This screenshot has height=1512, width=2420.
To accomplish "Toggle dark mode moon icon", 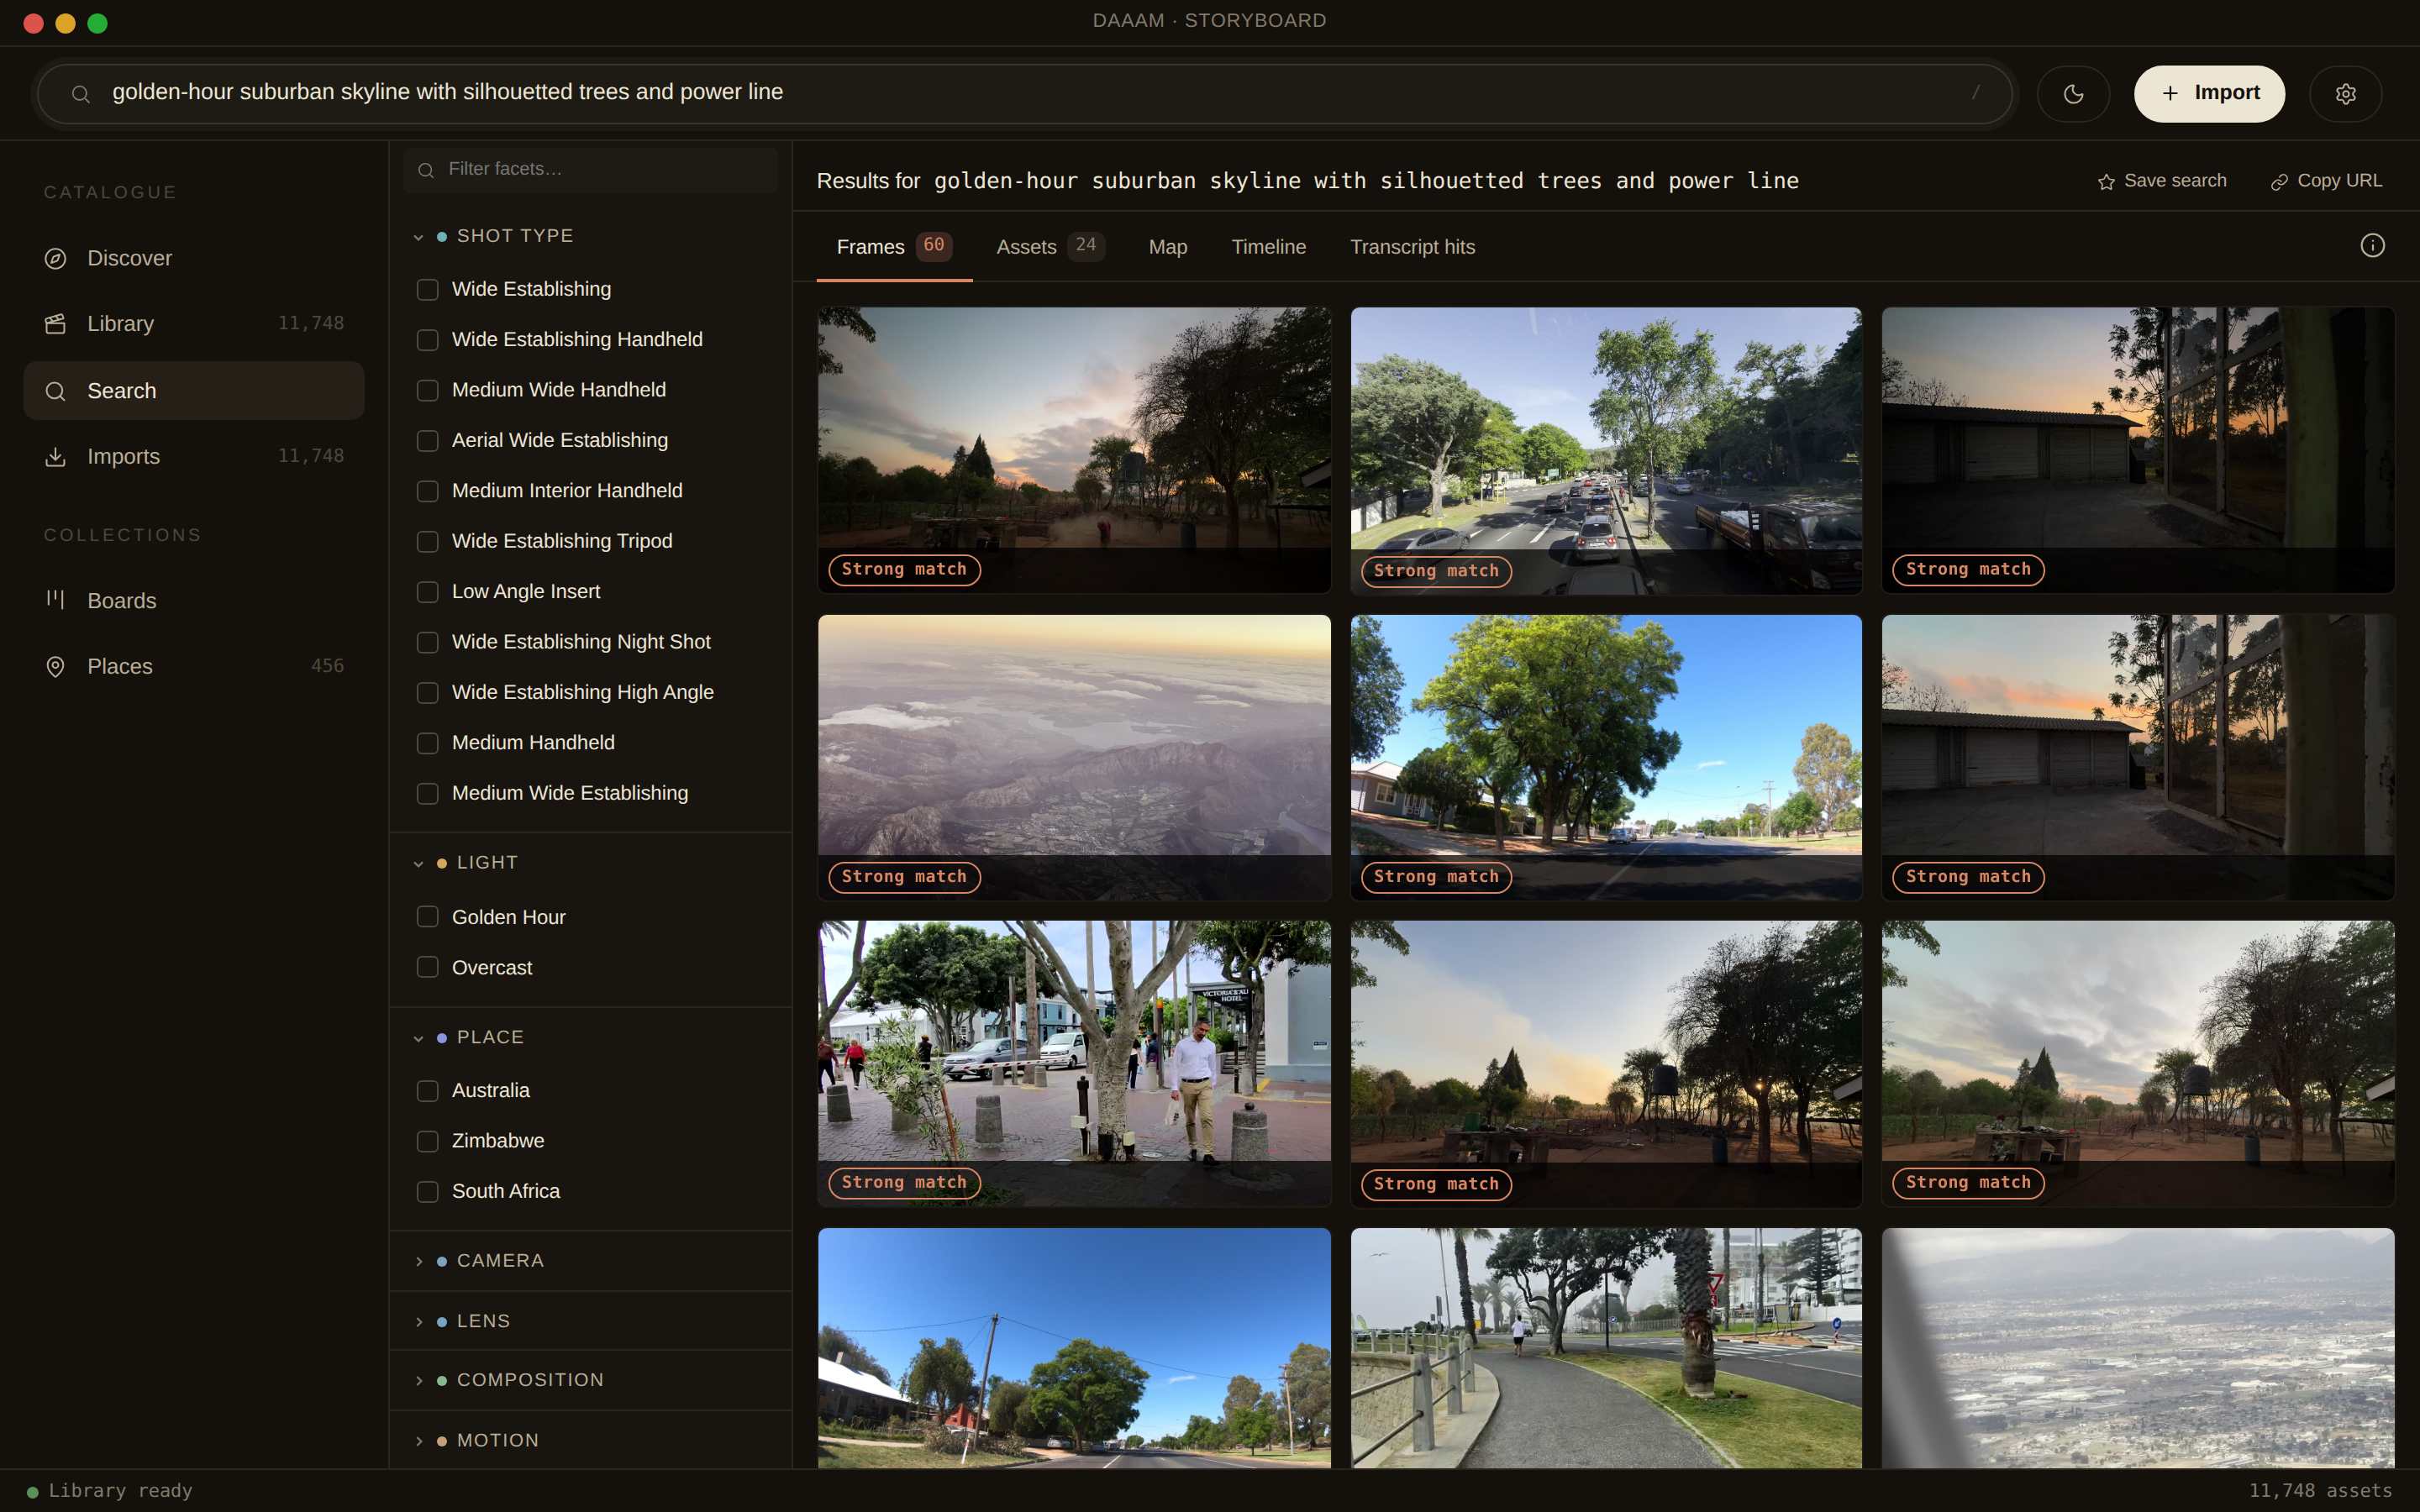I will (x=2073, y=94).
